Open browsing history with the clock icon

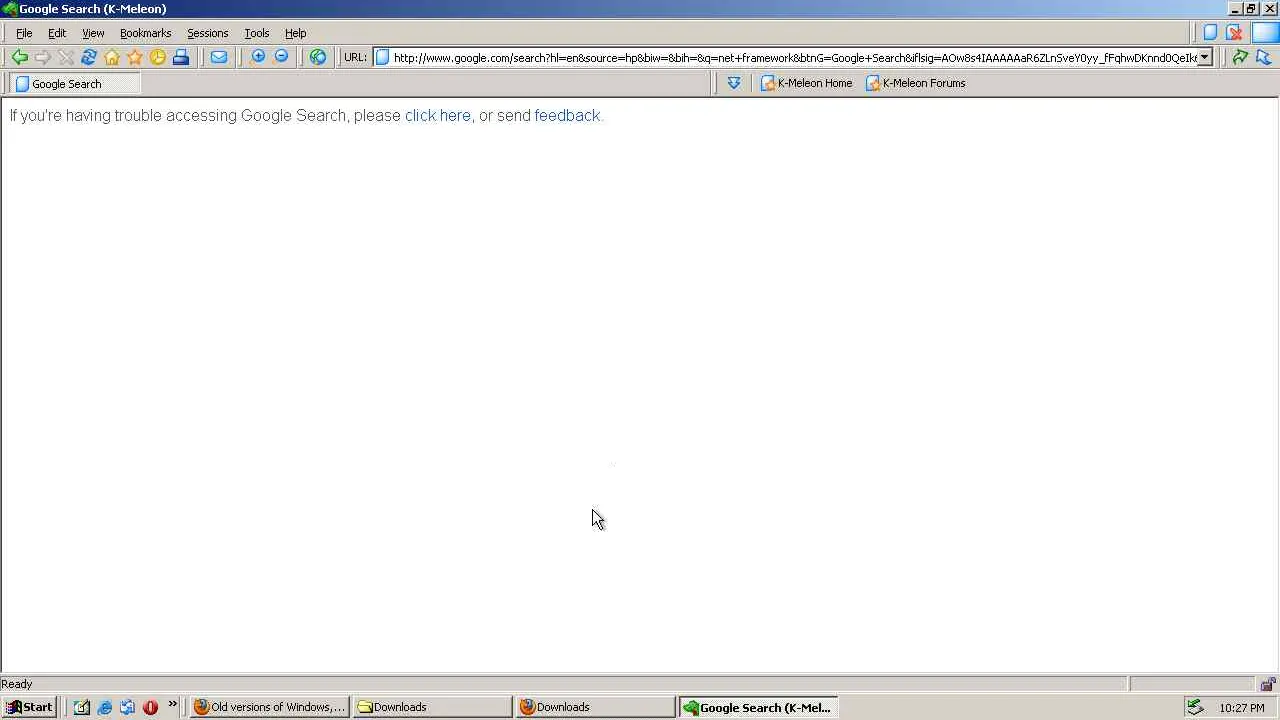158,57
